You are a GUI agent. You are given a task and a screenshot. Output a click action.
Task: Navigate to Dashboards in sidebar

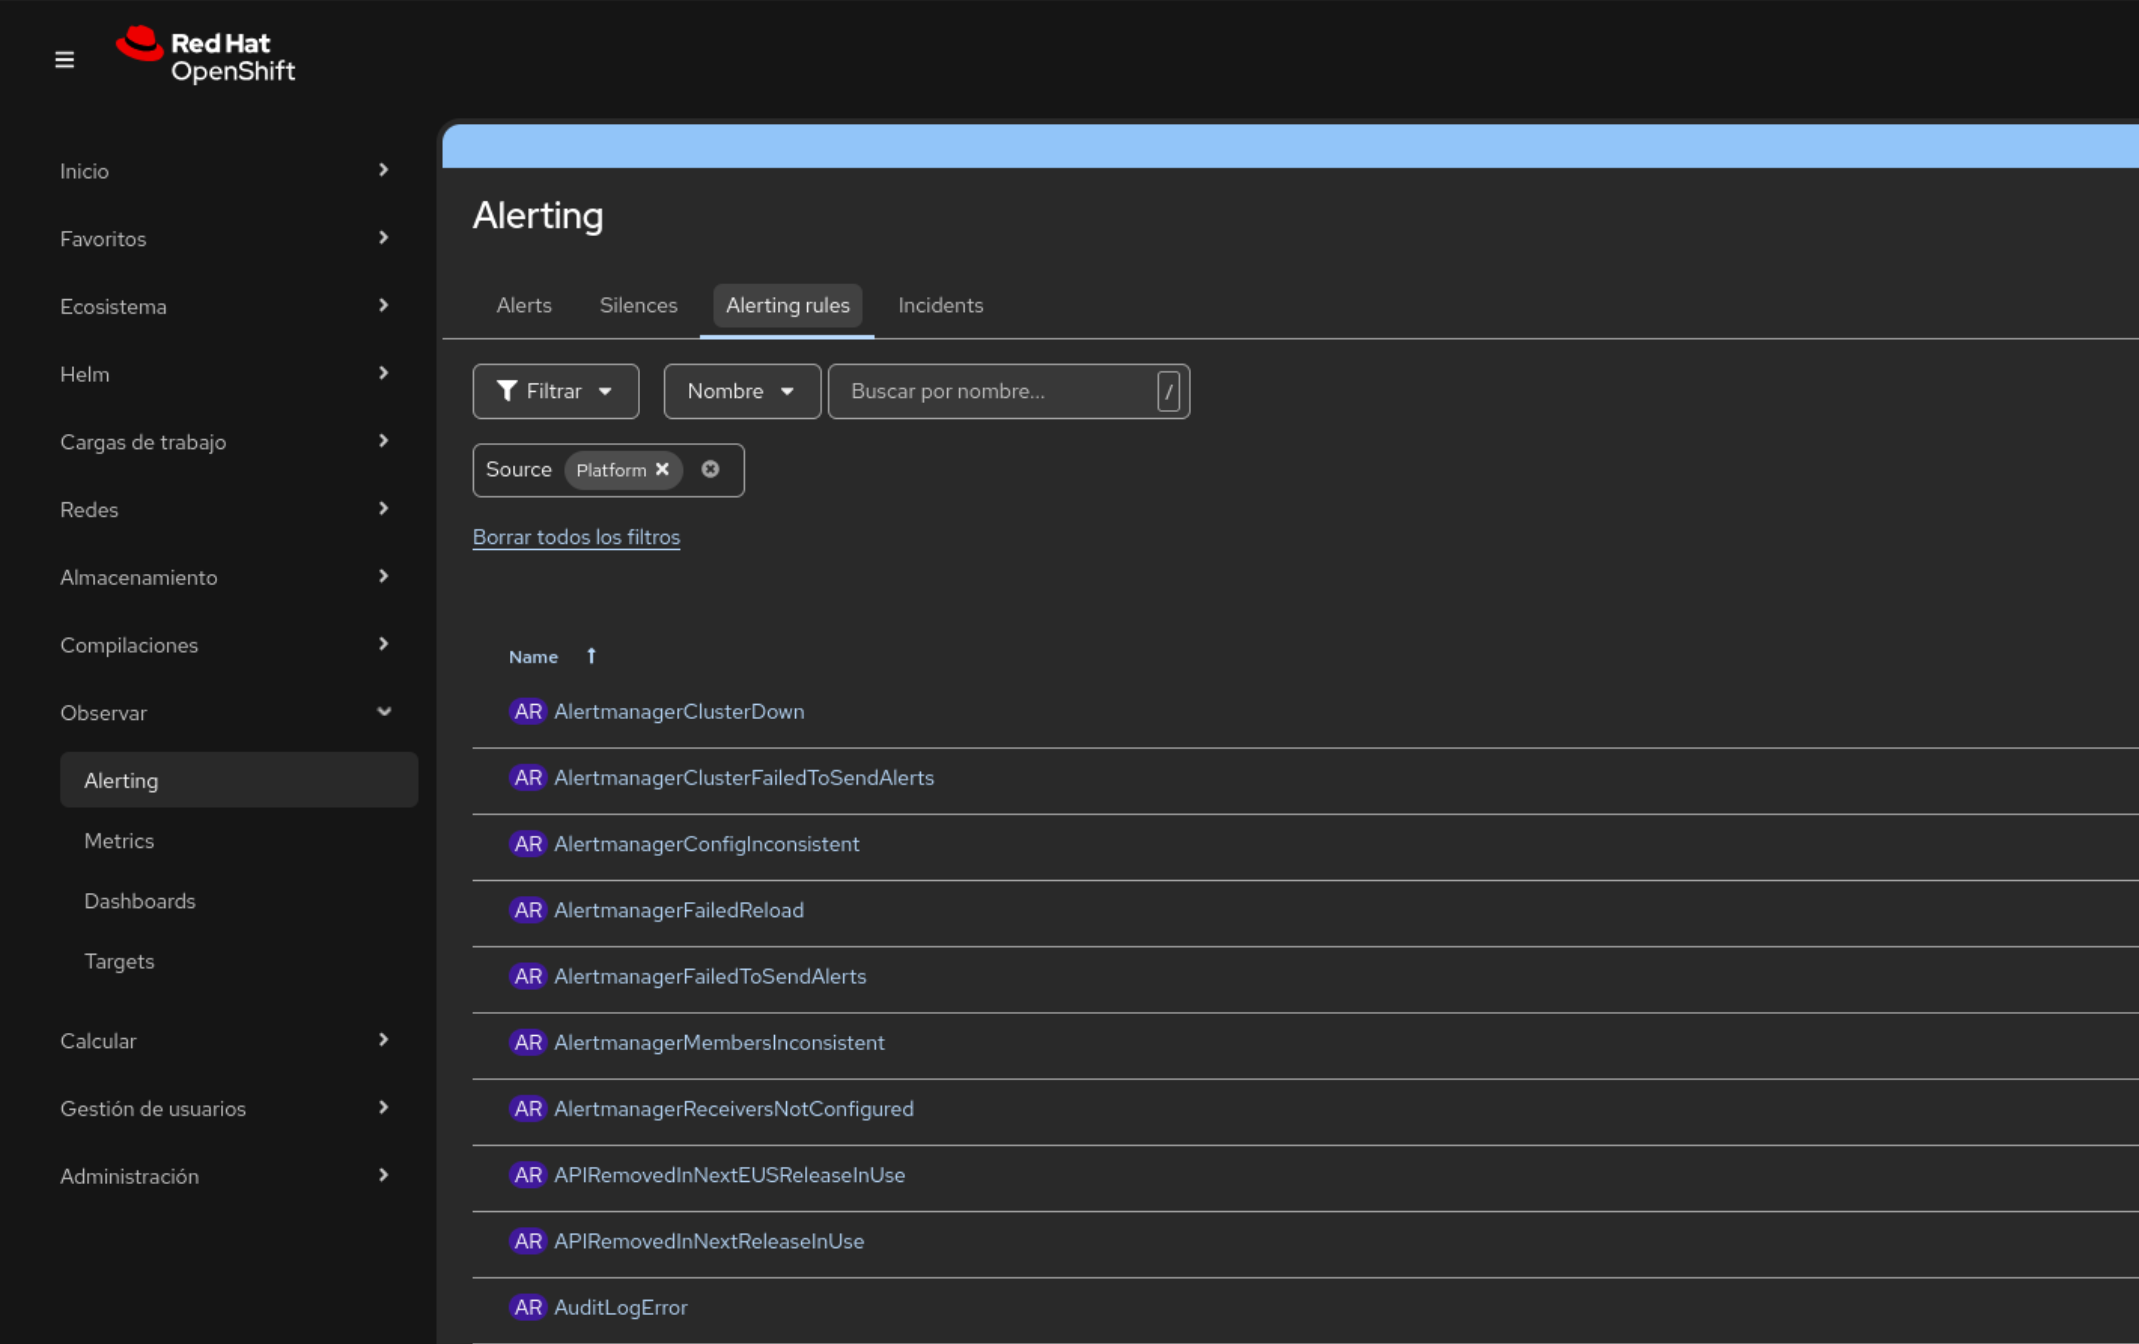click(140, 900)
